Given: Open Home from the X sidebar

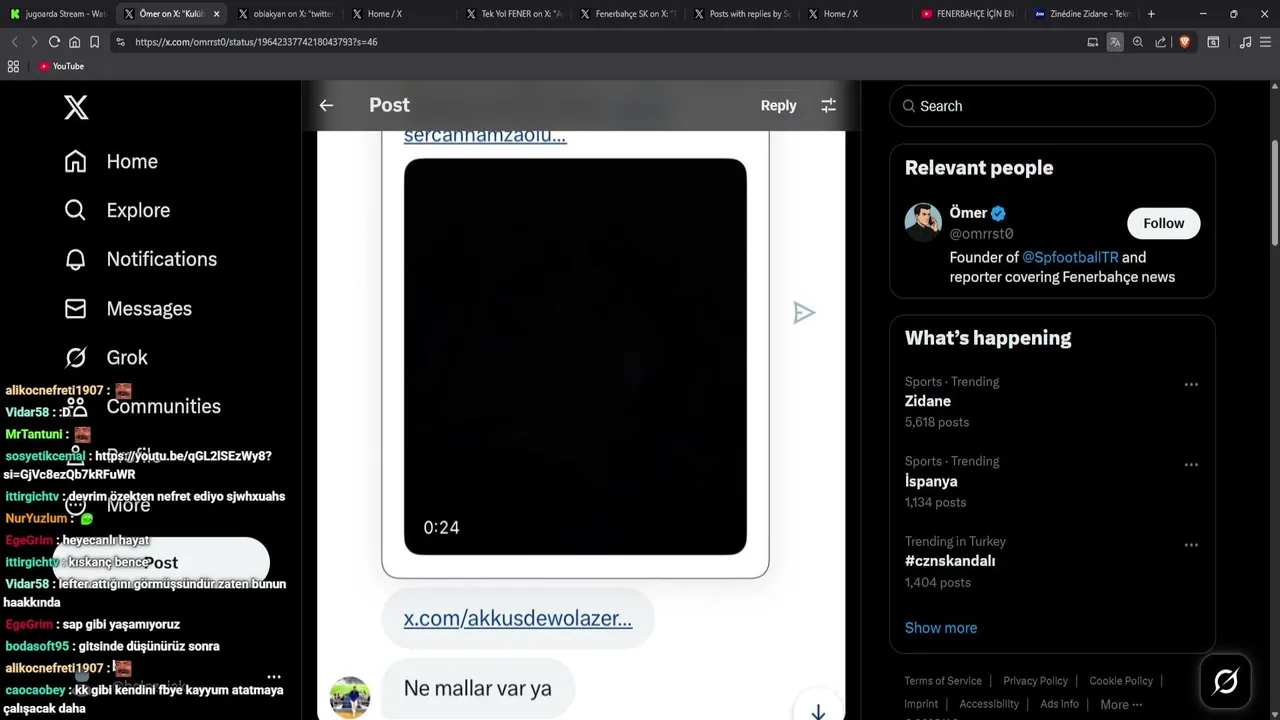Looking at the screenshot, I should click(111, 161).
